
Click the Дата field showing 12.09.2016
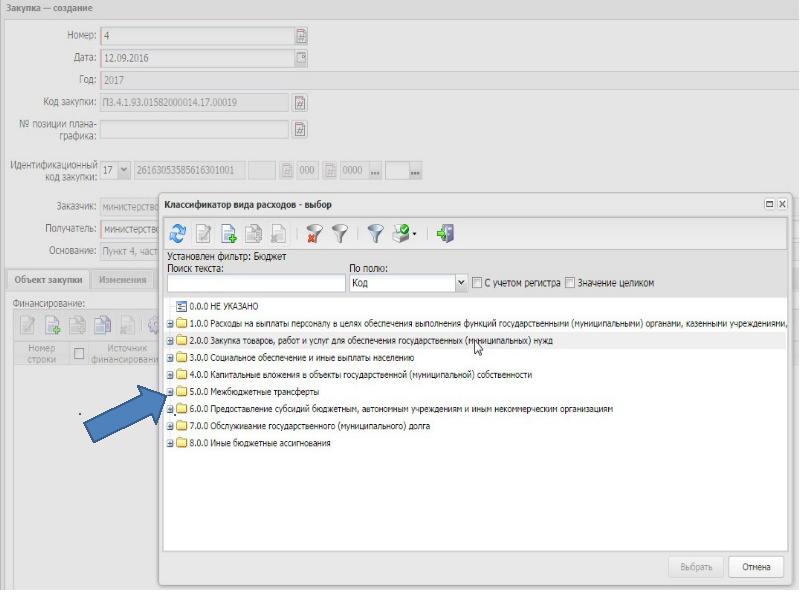pos(197,58)
